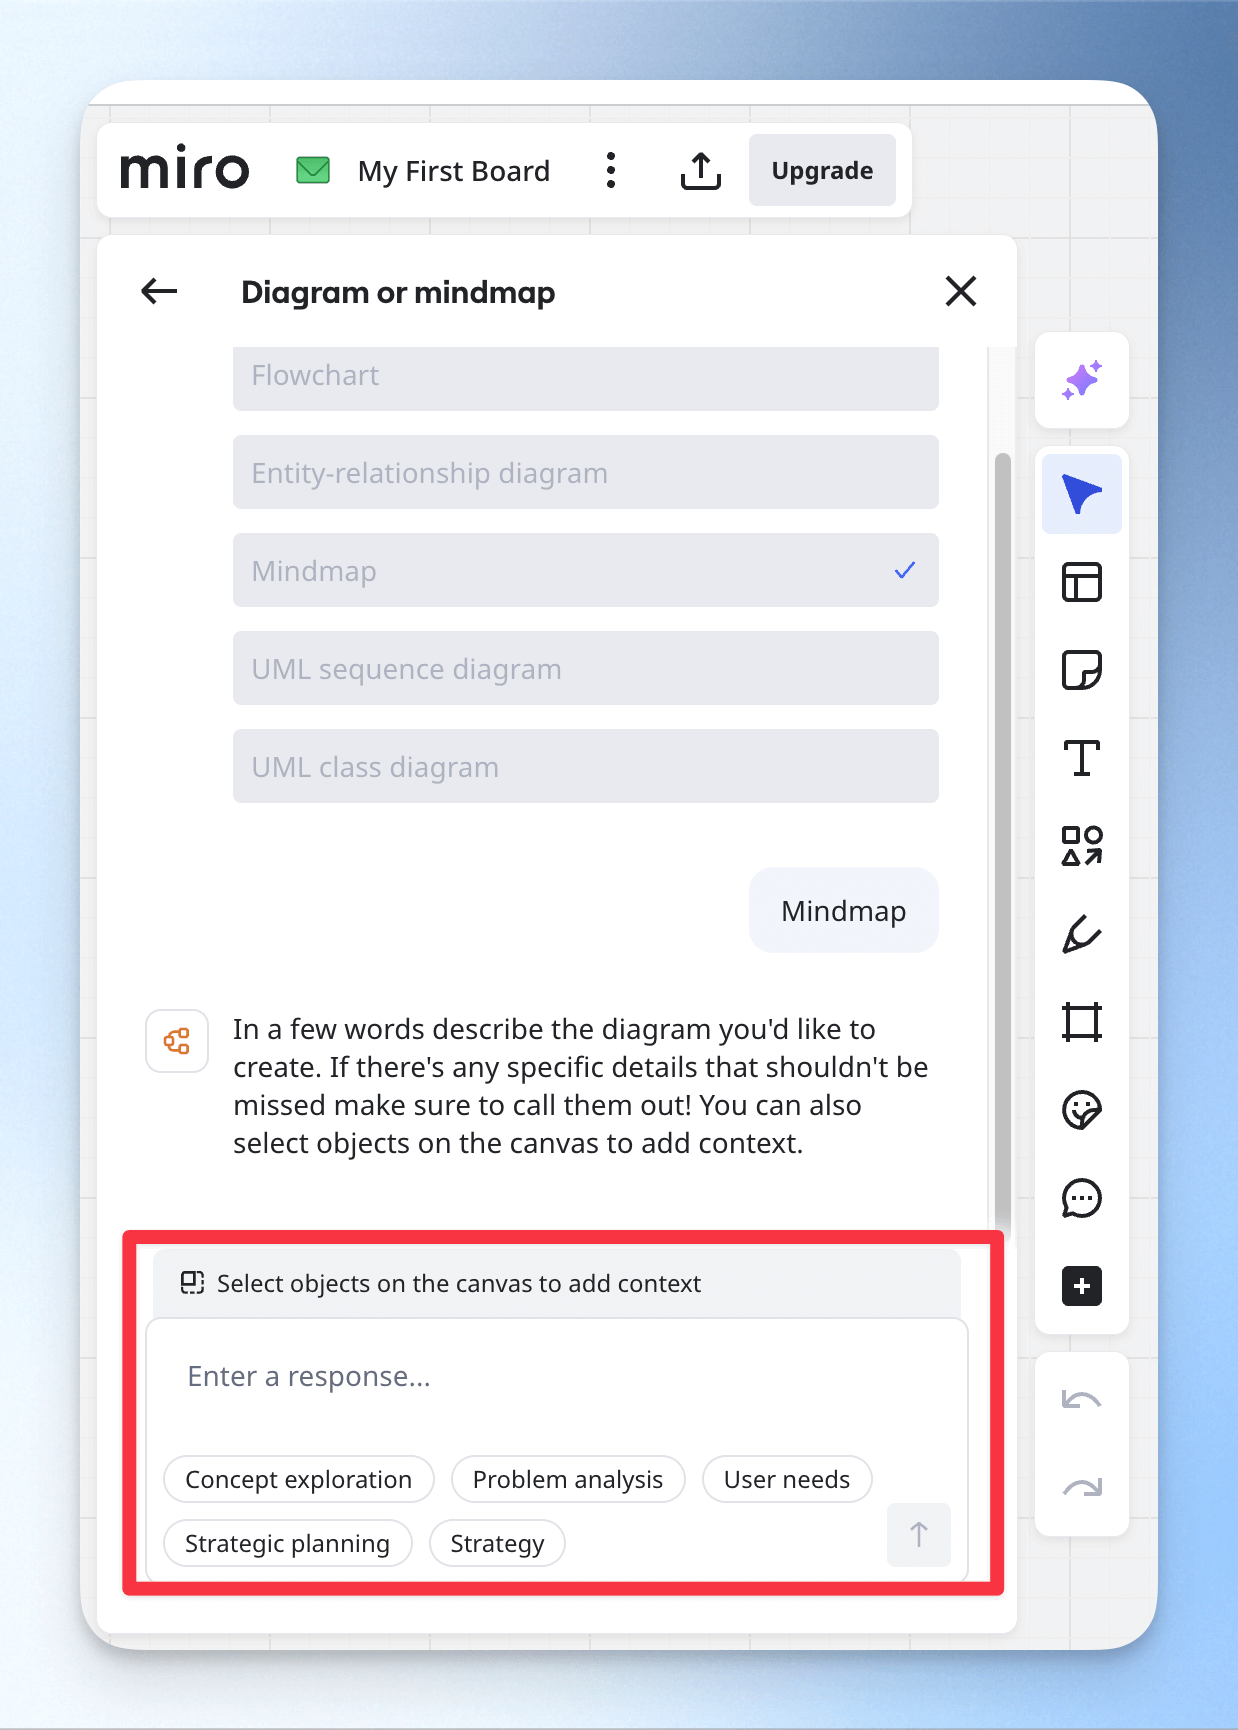Open board three-dot options menu
The height and width of the screenshot is (1730, 1238).
click(611, 171)
